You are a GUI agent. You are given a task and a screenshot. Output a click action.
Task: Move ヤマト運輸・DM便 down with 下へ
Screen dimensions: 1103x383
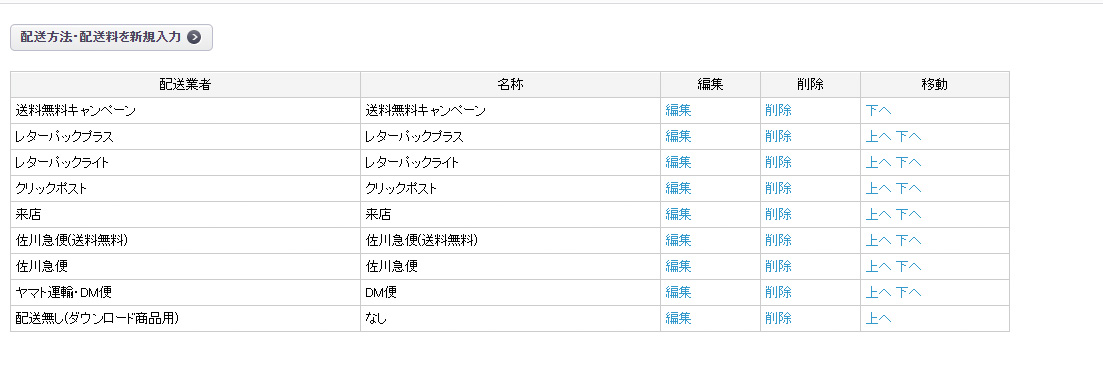tap(908, 292)
